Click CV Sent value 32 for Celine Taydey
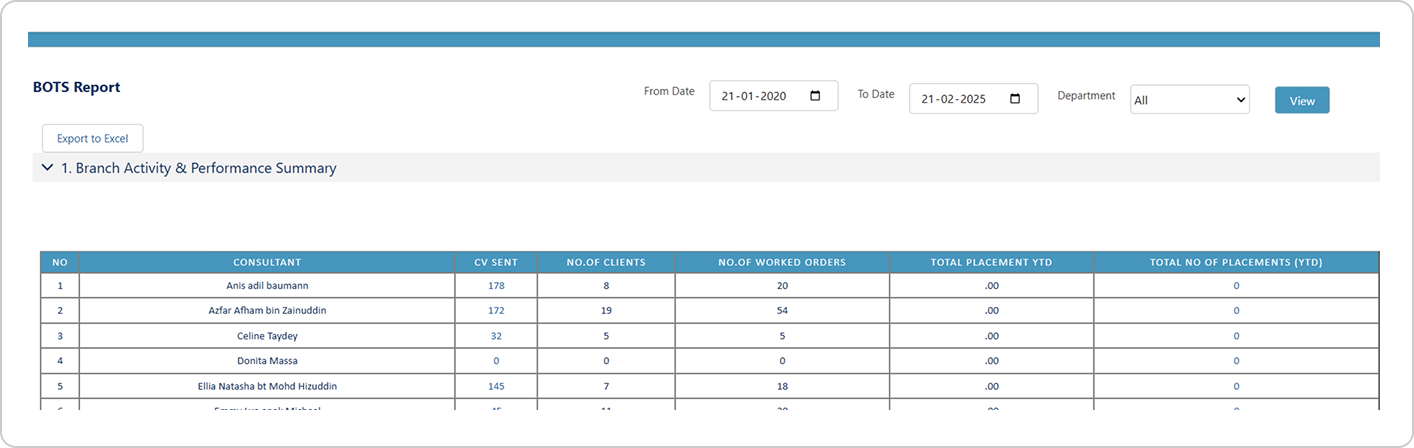1414x448 pixels. [x=496, y=336]
